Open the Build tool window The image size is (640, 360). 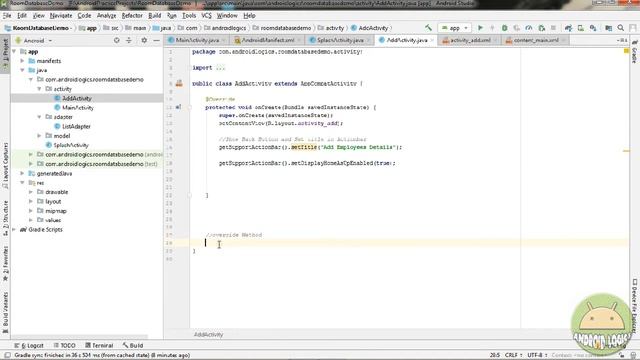pos(133,345)
